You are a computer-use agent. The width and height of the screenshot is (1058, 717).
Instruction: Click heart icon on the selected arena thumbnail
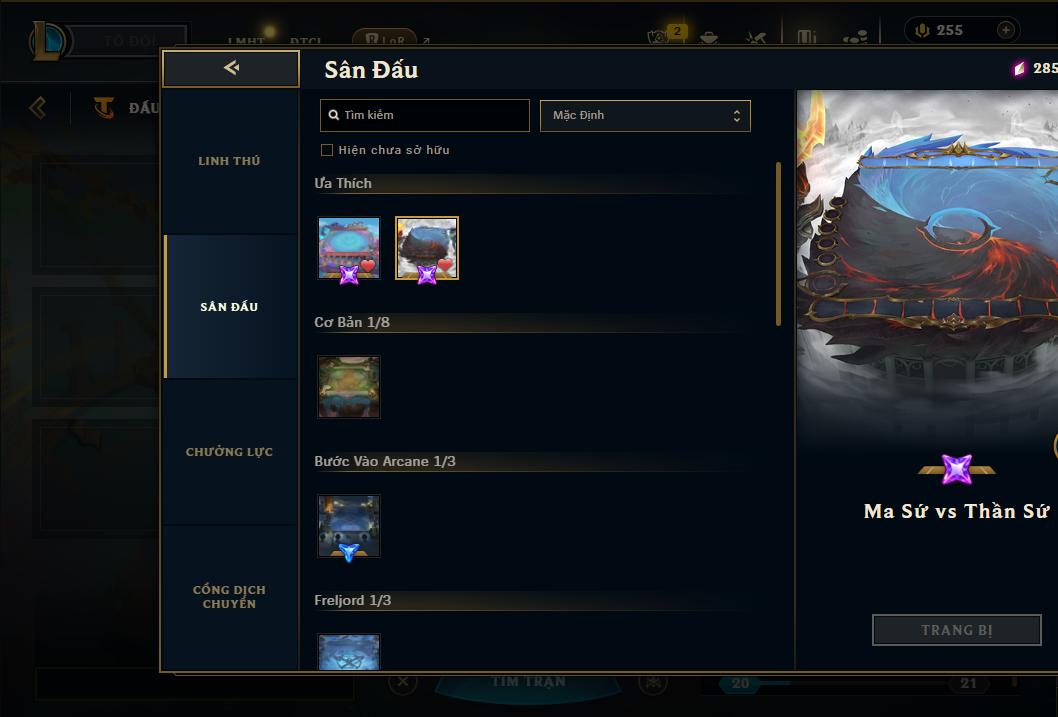[x=445, y=266]
